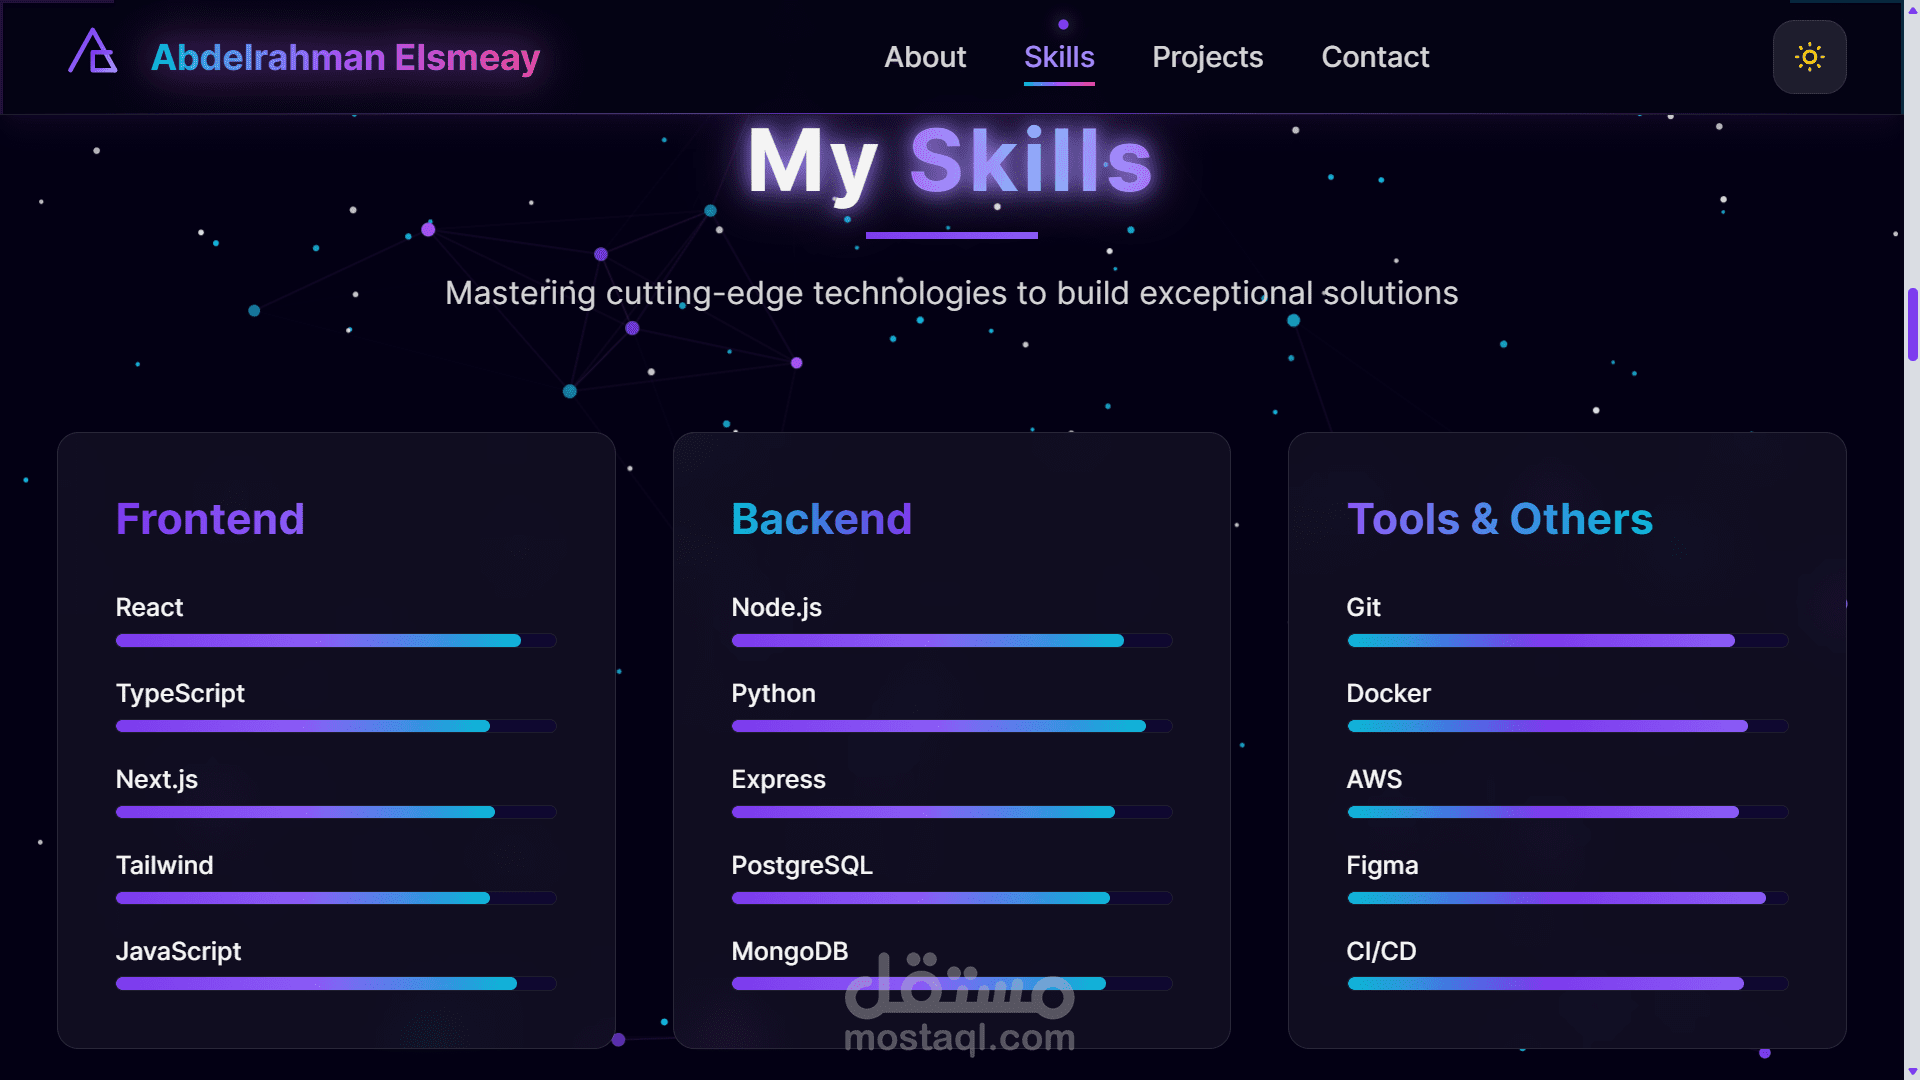Click the page scrollbar thumb
The width and height of the screenshot is (1920, 1080).
[1912, 324]
